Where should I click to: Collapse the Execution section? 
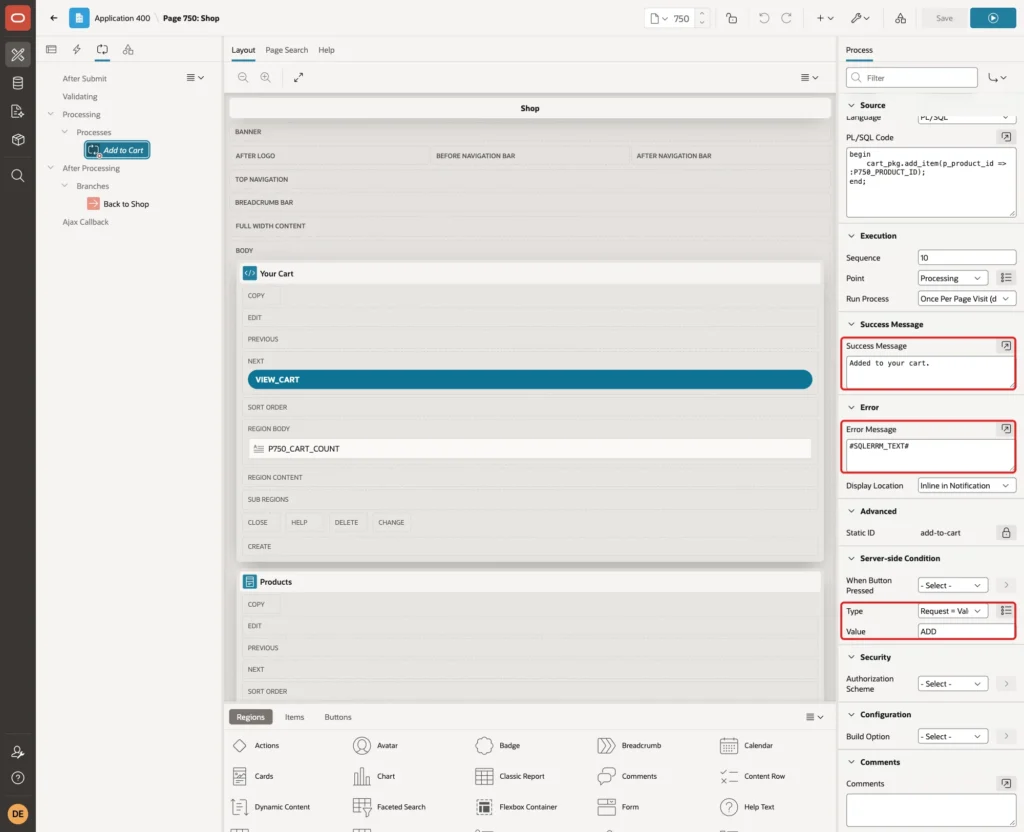[x=851, y=236]
